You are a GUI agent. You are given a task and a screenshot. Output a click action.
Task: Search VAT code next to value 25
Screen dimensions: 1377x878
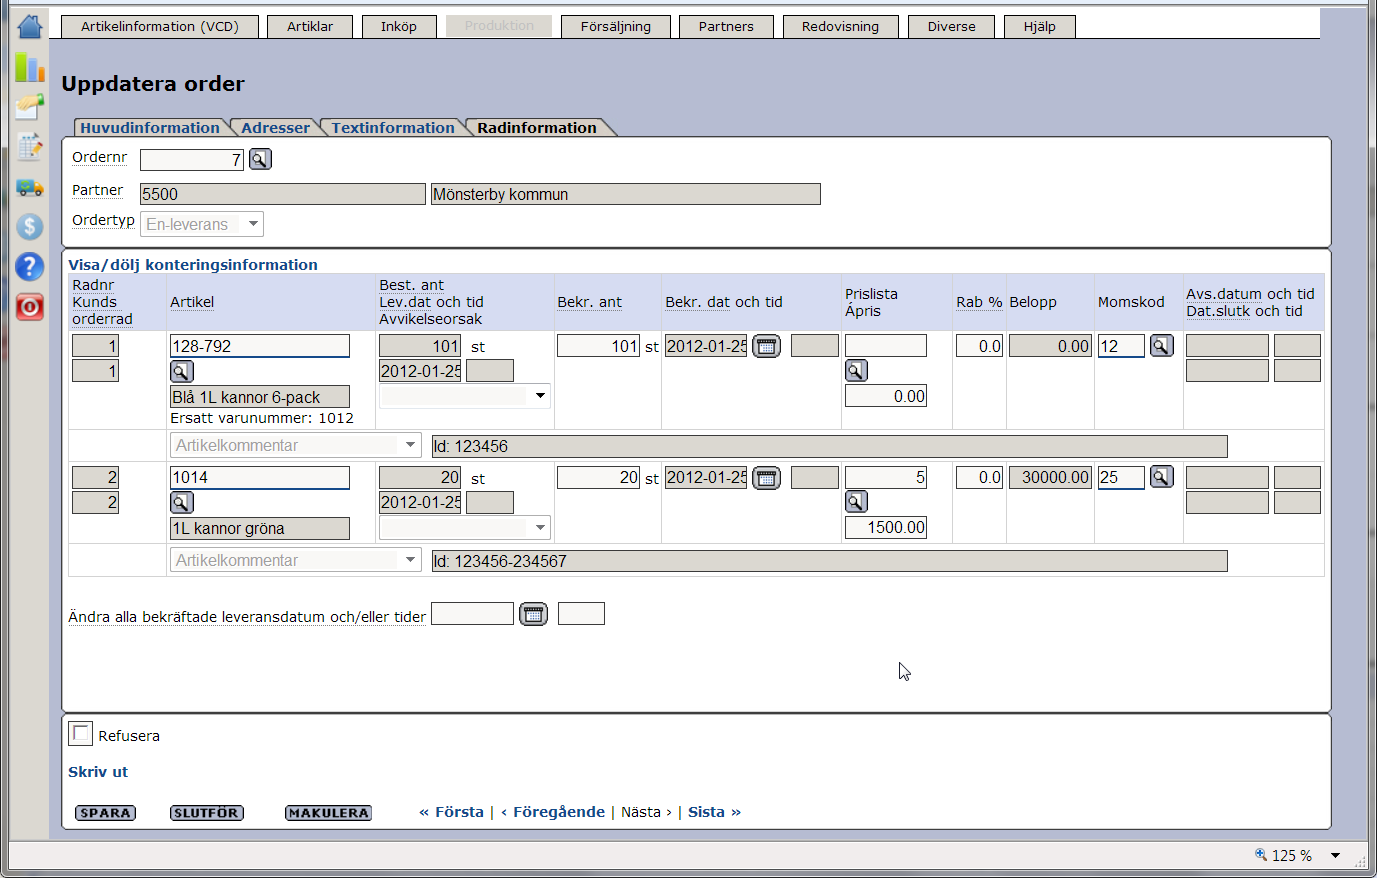coord(1161,477)
